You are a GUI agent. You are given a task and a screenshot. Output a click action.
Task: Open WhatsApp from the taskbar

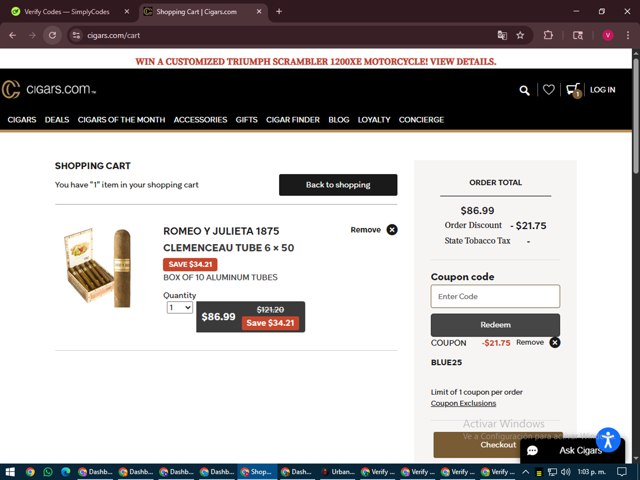[x=48, y=472]
